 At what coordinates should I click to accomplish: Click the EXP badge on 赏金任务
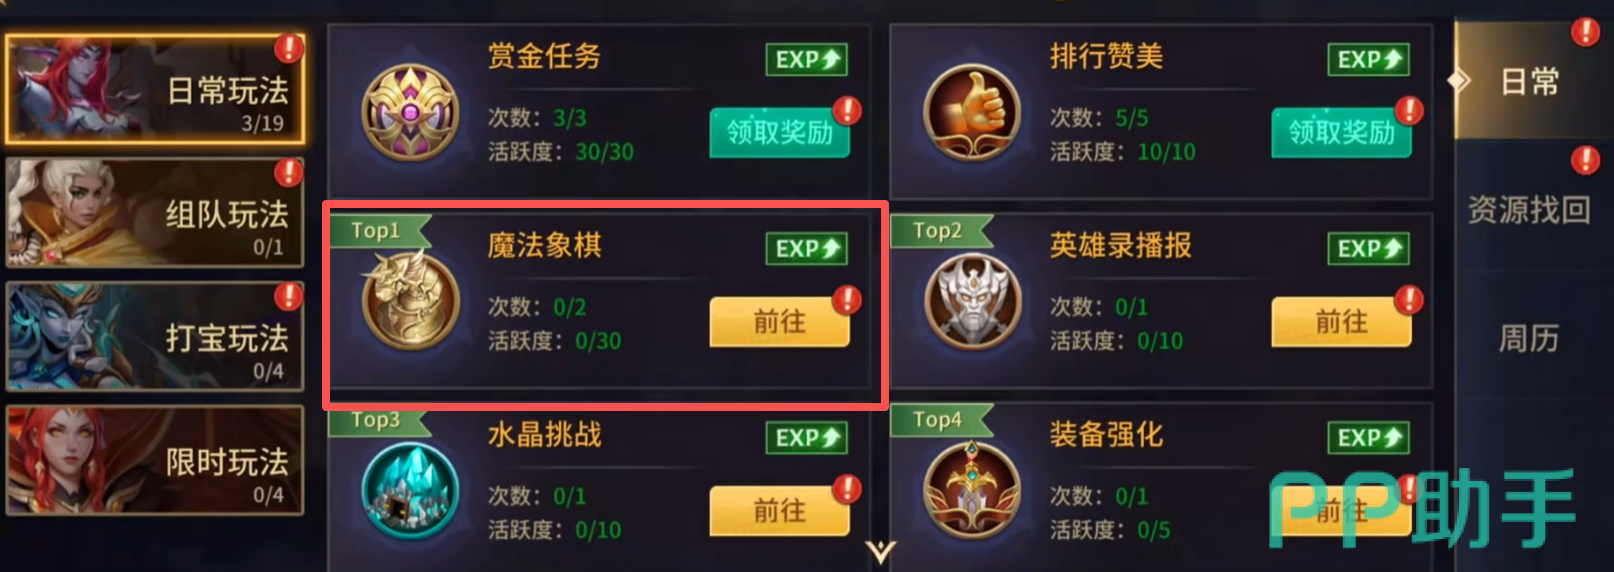click(807, 60)
